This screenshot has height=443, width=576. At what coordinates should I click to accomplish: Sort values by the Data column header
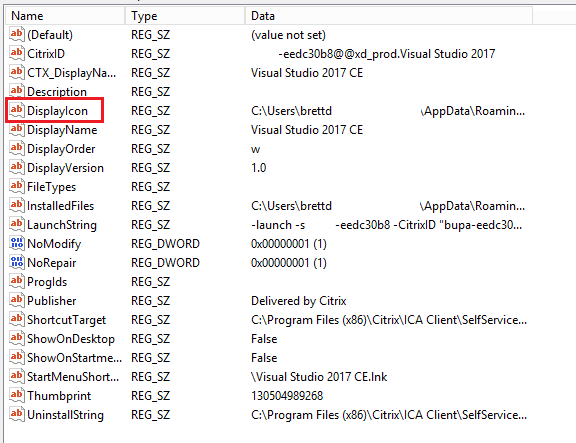[x=389, y=16]
